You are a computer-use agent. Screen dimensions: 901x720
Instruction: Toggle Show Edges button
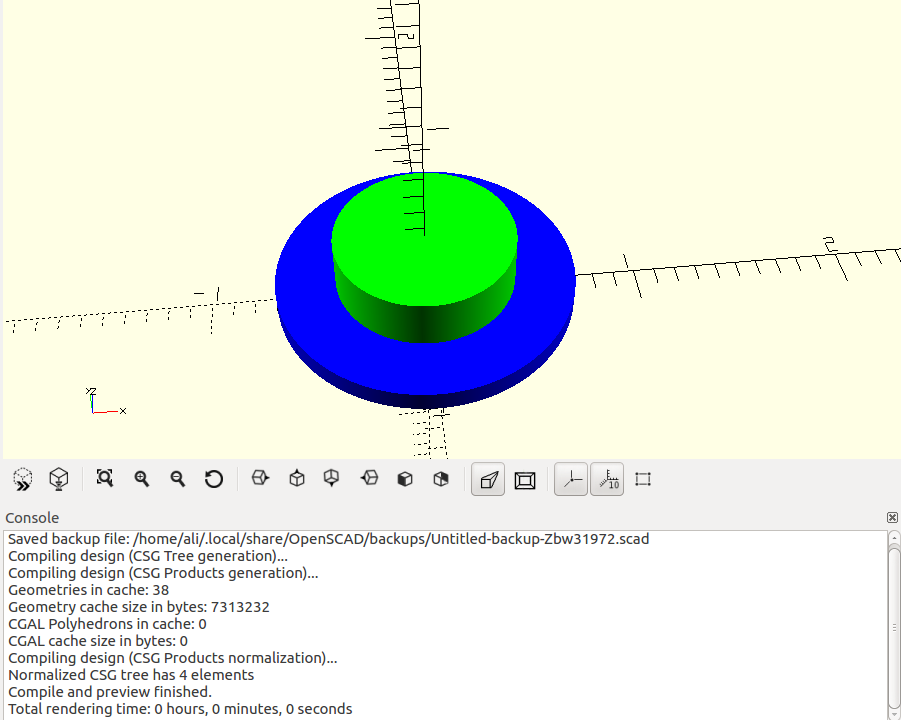click(643, 479)
